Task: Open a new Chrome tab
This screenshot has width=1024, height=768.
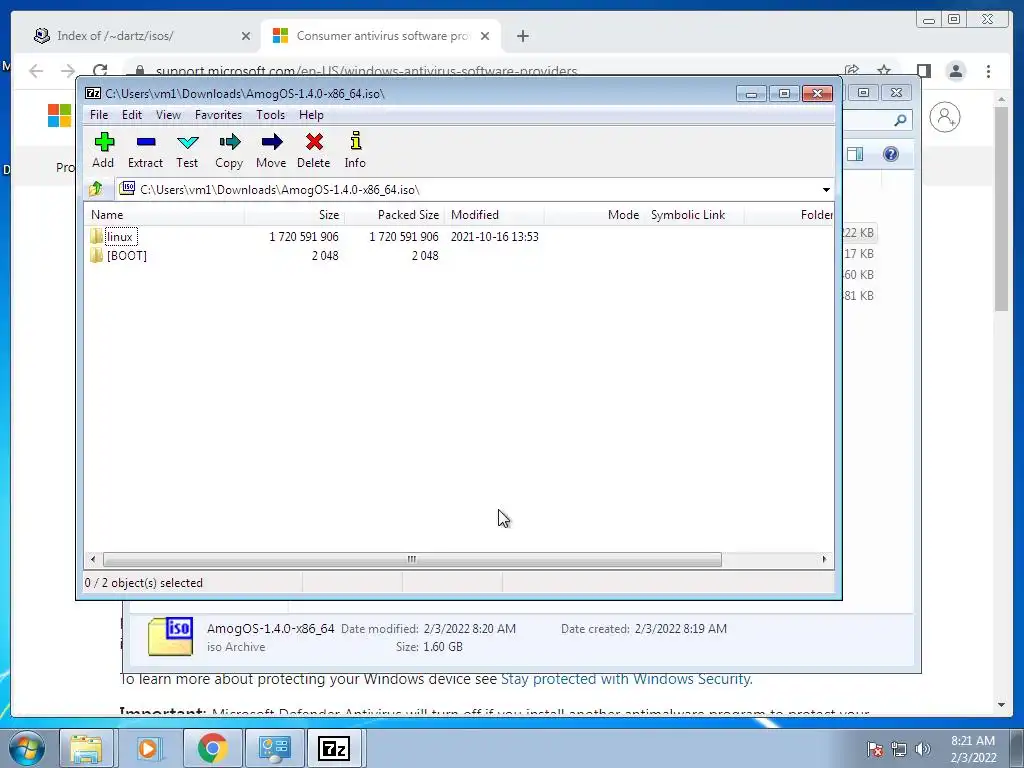Action: point(522,36)
